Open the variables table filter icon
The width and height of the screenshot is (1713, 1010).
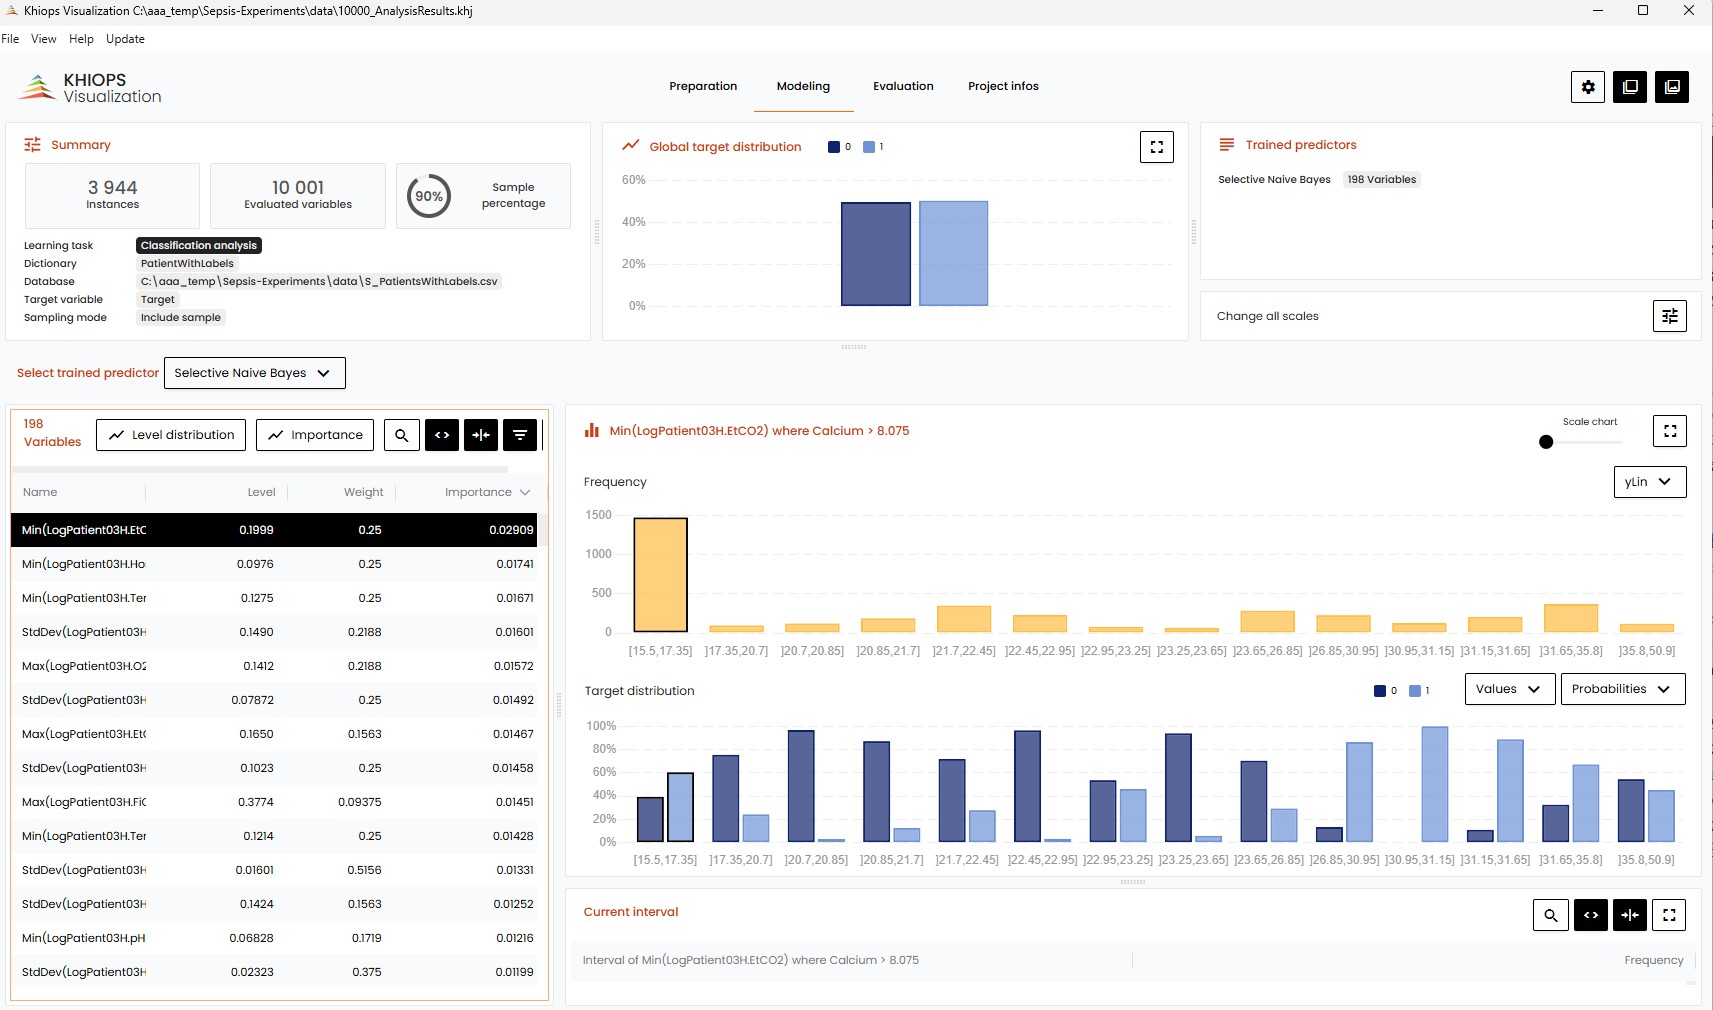click(520, 435)
